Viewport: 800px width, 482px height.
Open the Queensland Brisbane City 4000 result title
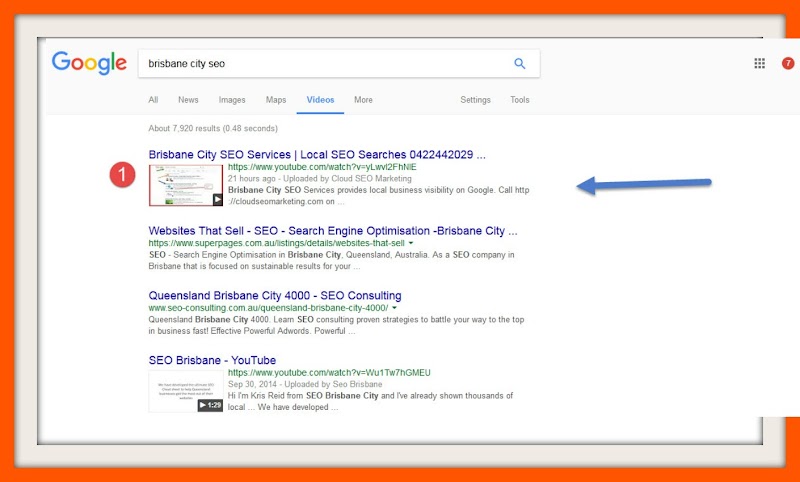275,295
